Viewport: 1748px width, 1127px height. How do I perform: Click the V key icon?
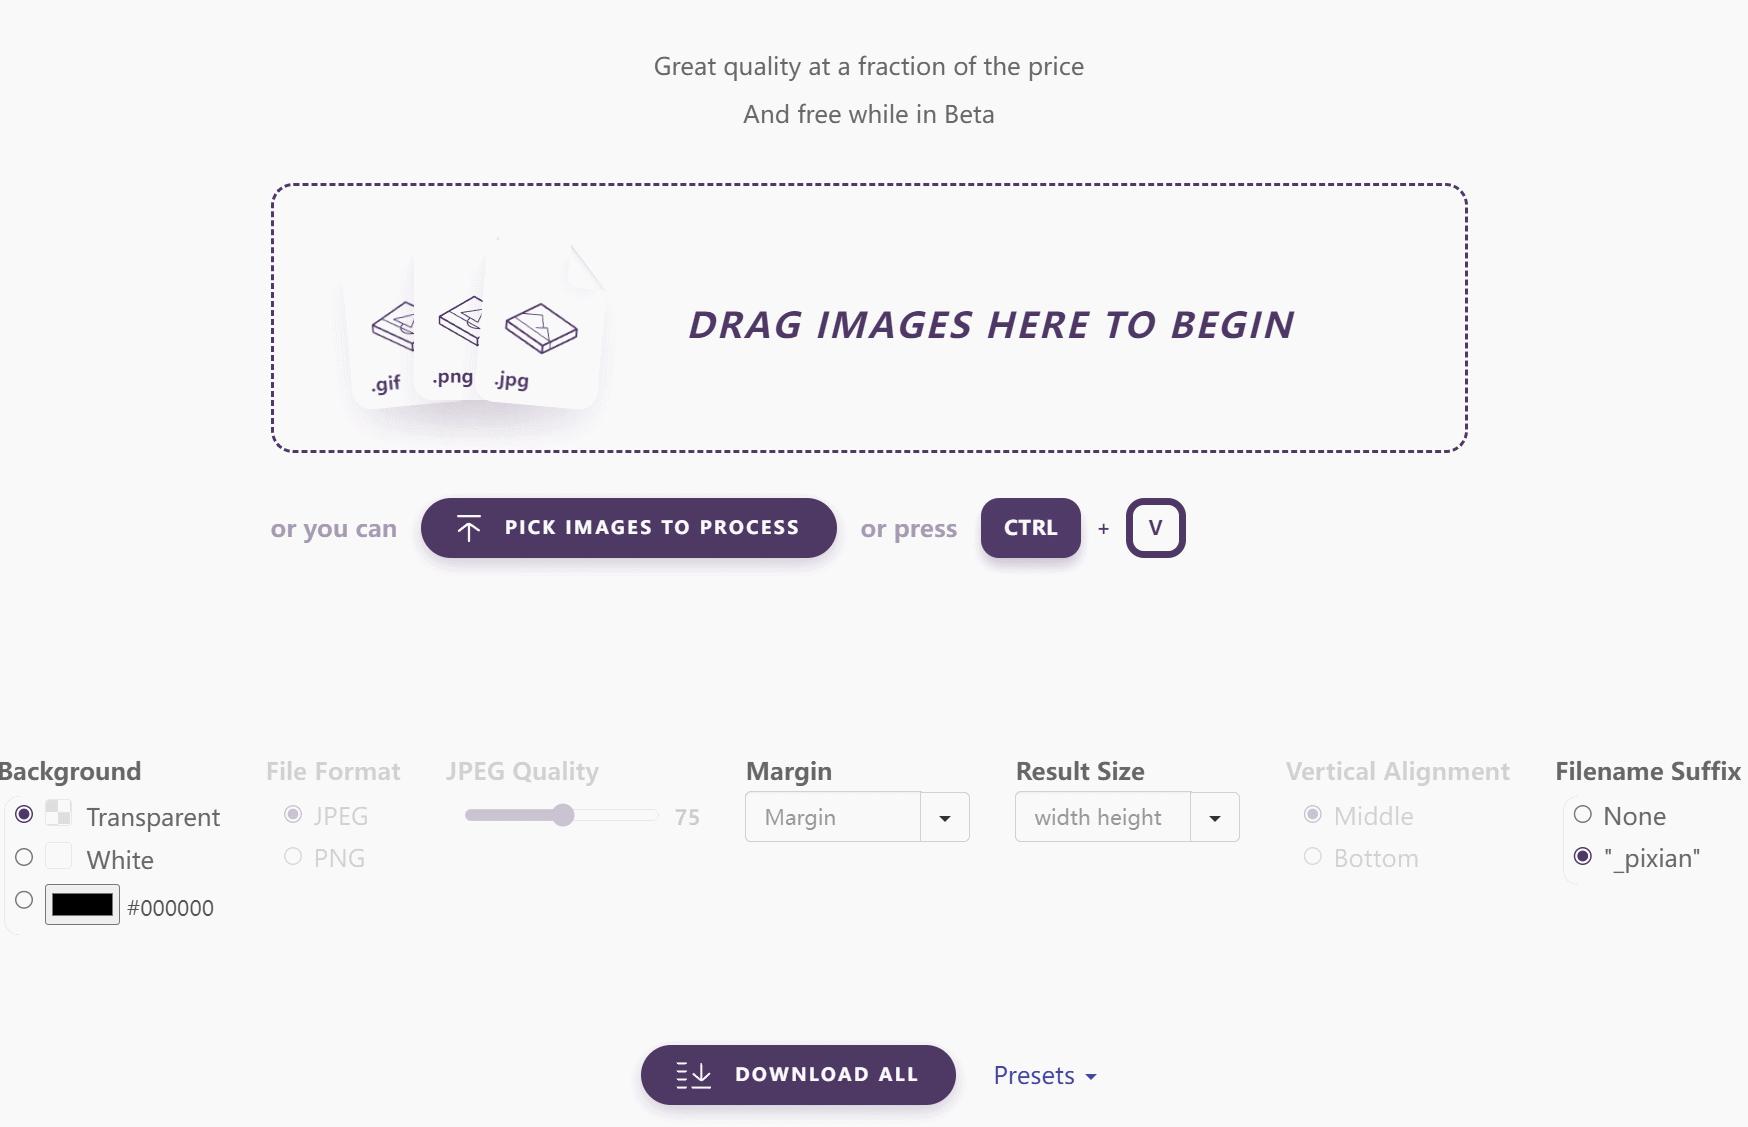[x=1155, y=528]
